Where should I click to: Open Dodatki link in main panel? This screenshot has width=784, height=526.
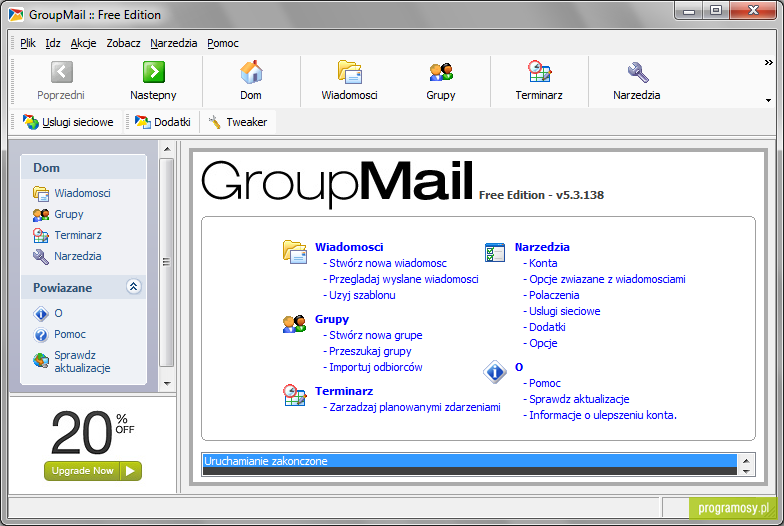pos(547,327)
